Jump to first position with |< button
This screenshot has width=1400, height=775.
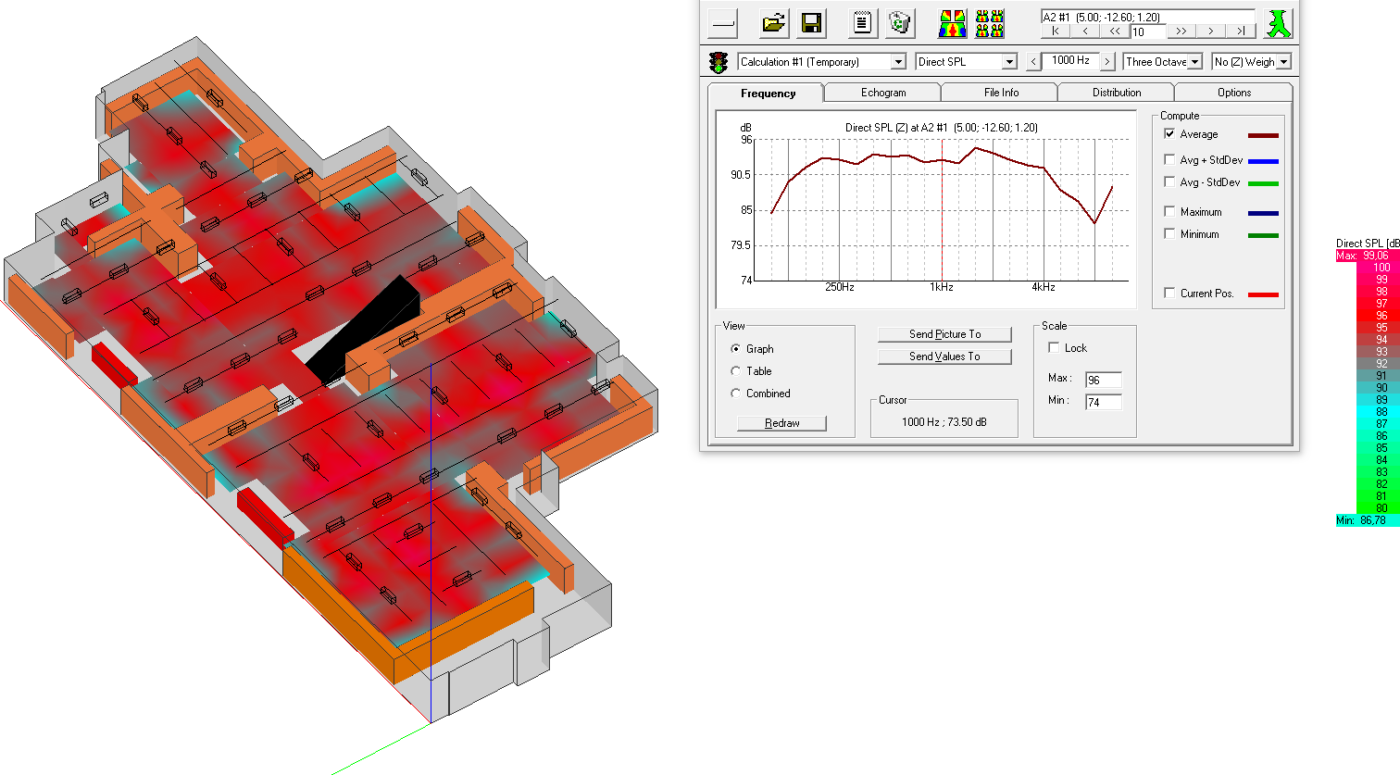pyautogui.click(x=1055, y=31)
